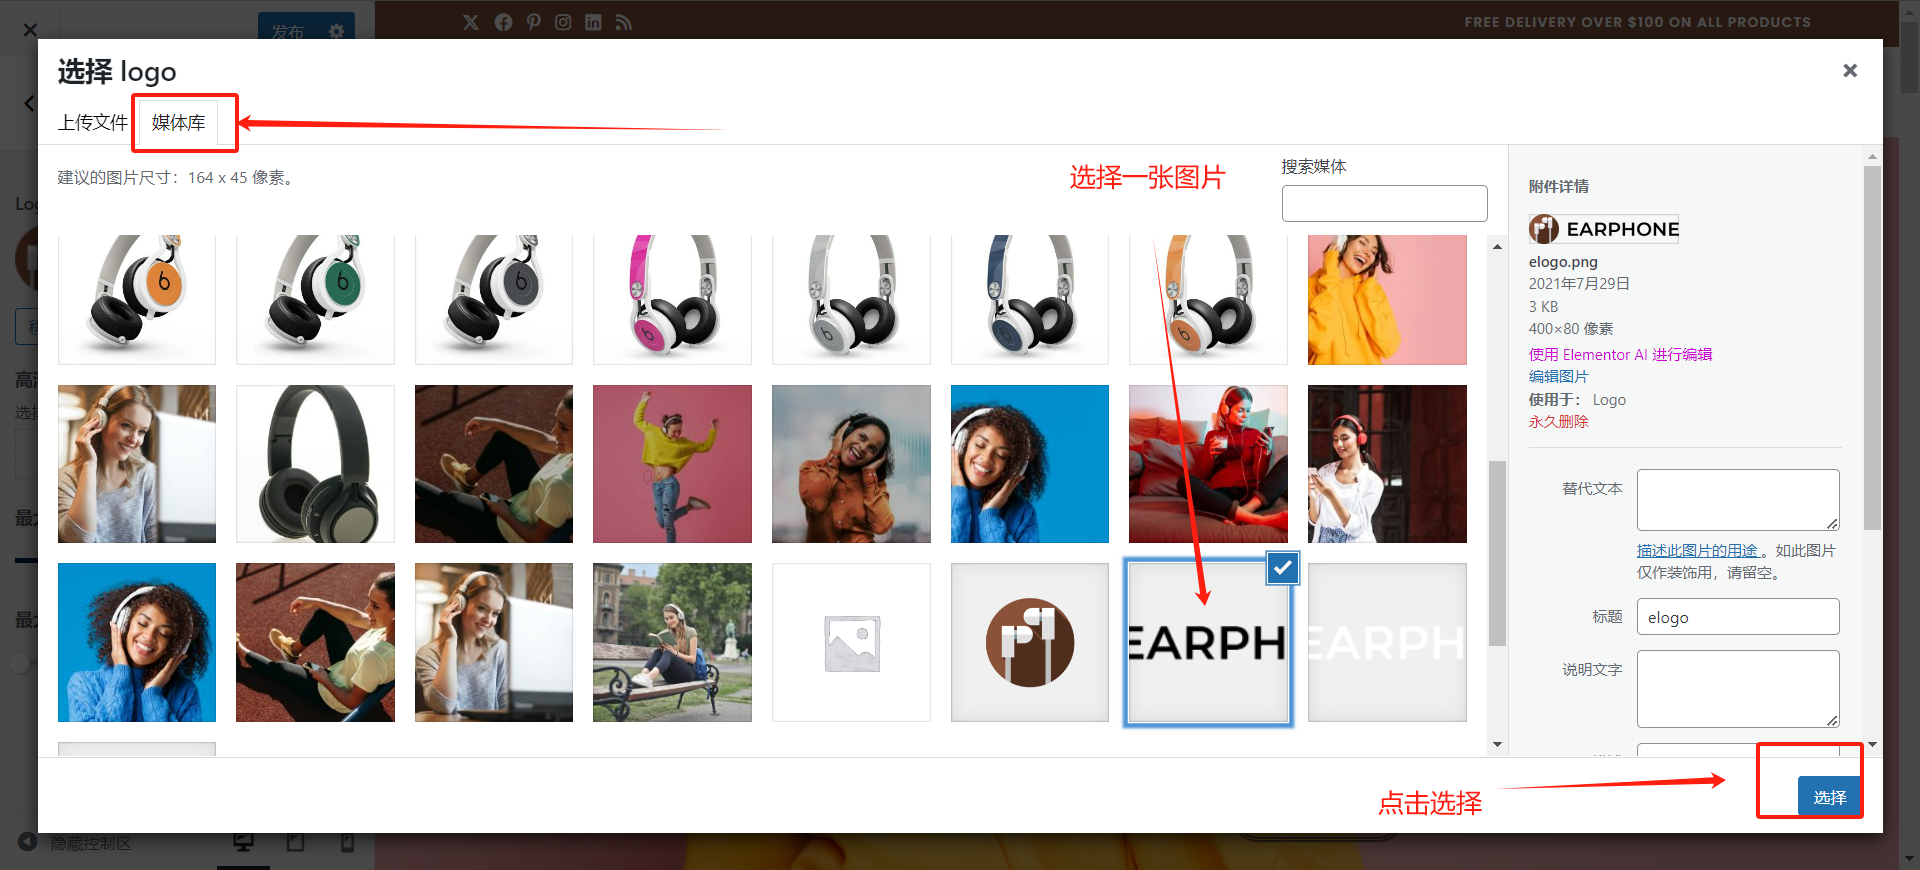
Task: Select the jumping woman on pink background
Action: tap(672, 464)
